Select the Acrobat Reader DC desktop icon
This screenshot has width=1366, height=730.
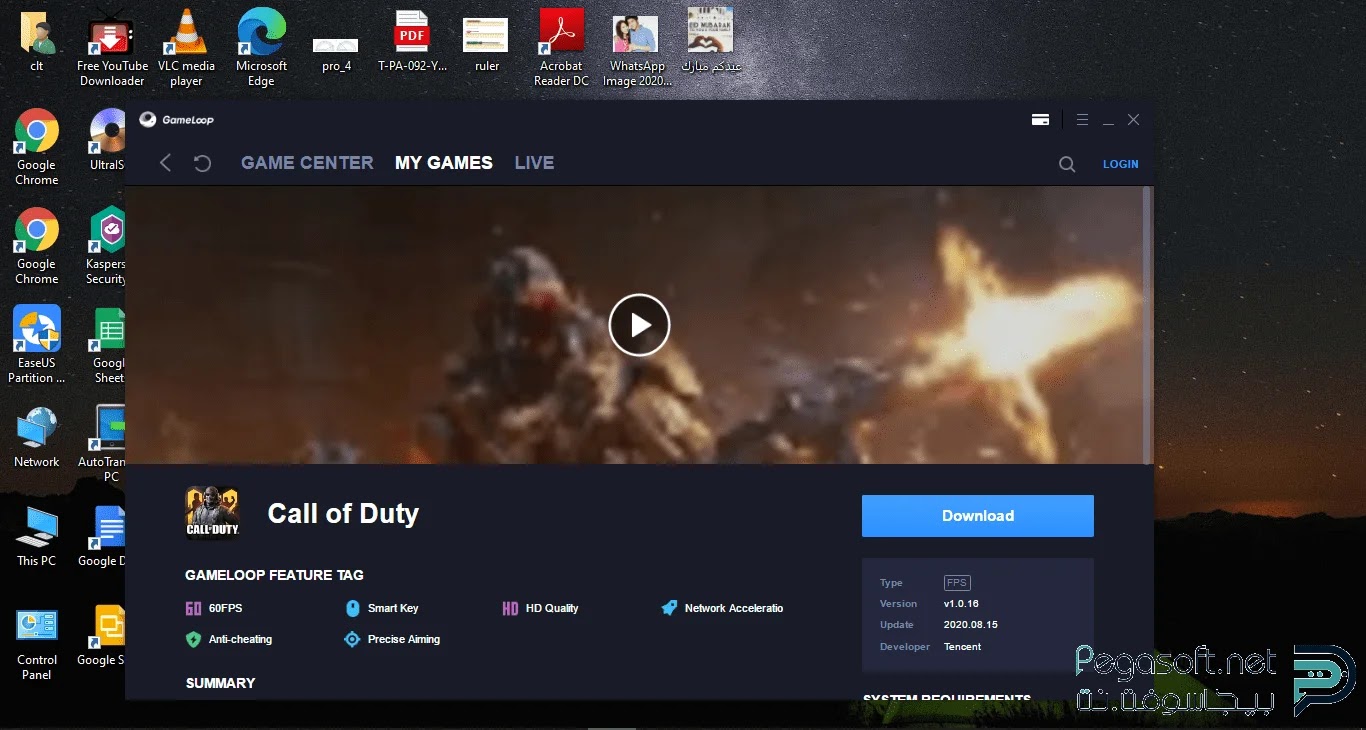coord(561,48)
